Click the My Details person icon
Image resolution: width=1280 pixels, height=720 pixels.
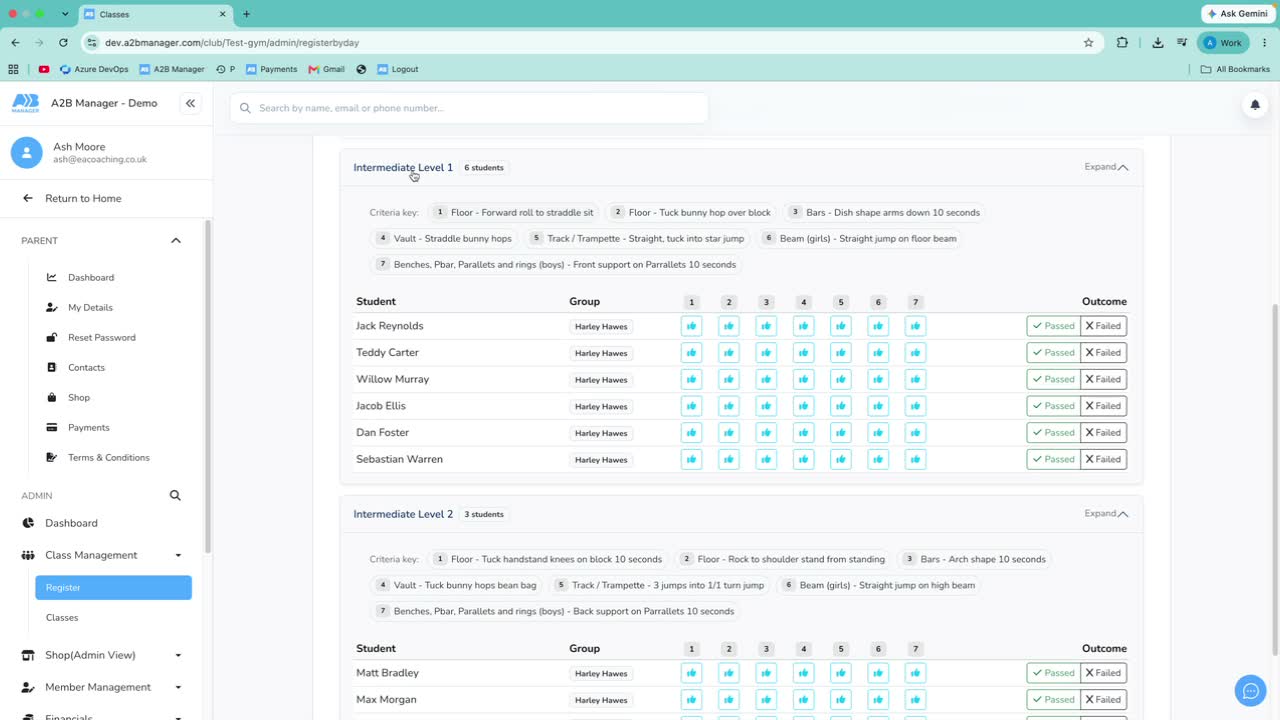coord(52,307)
